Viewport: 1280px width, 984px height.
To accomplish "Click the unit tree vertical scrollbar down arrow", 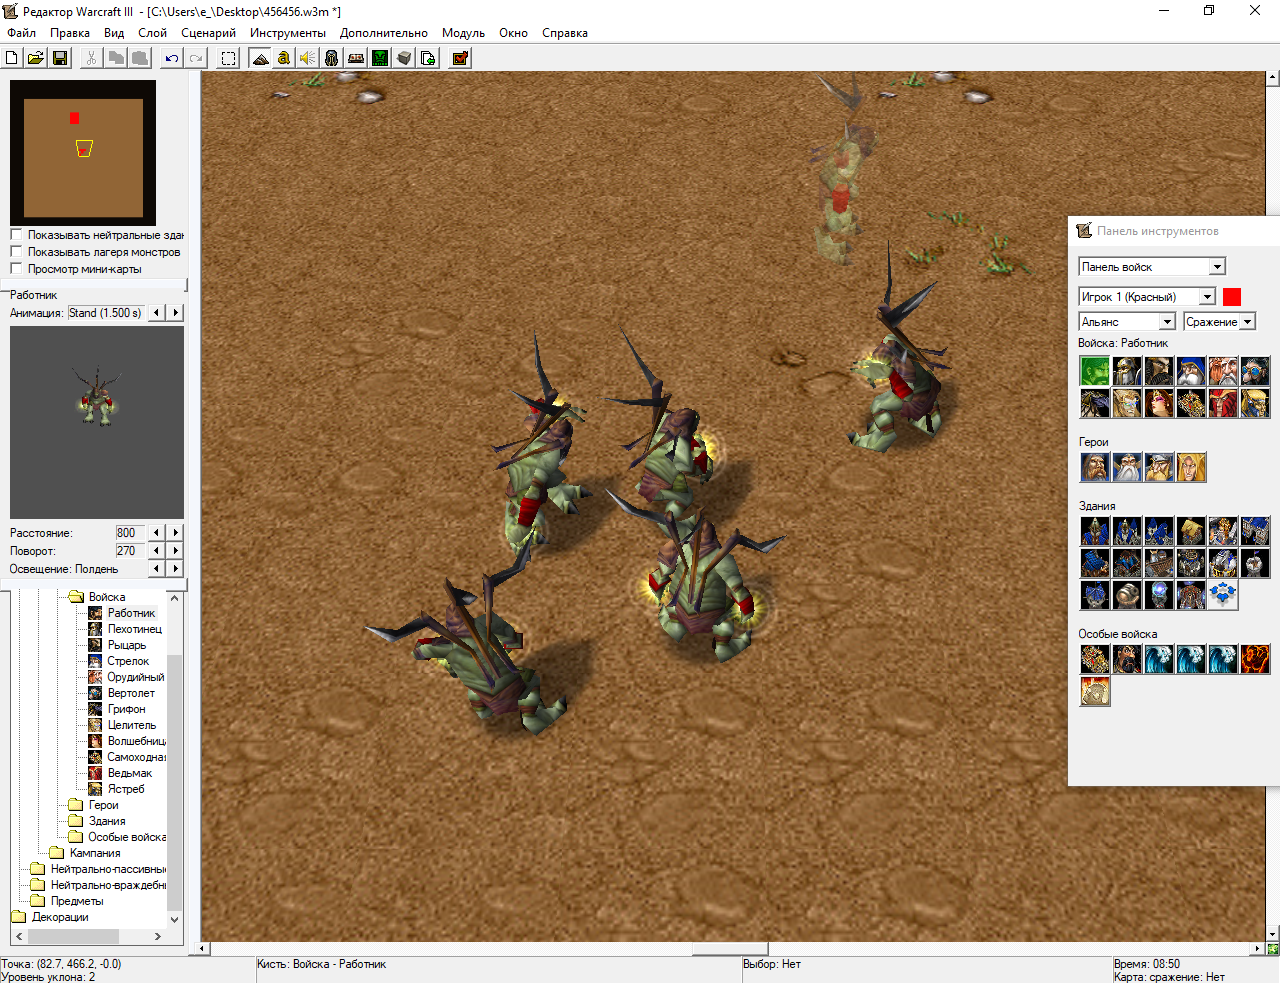I will pos(175,919).
